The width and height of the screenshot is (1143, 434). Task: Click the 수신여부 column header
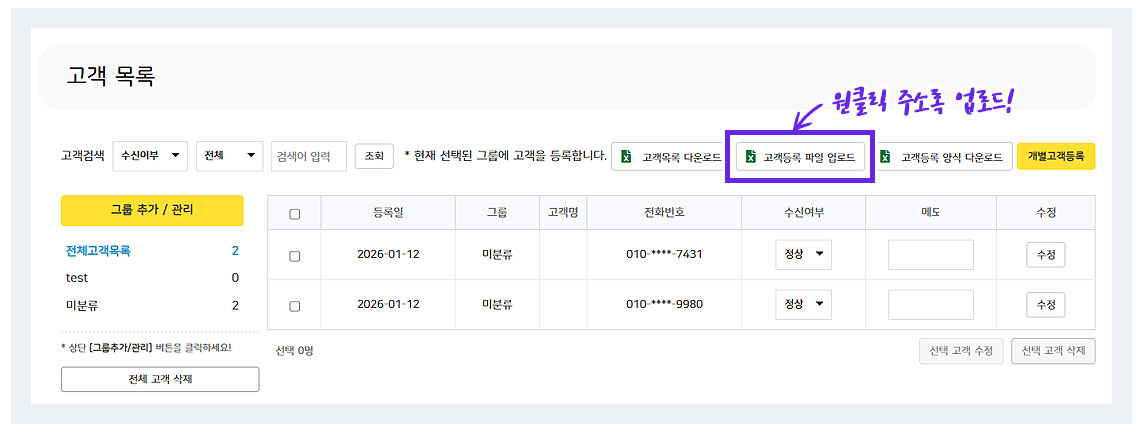coord(803,213)
